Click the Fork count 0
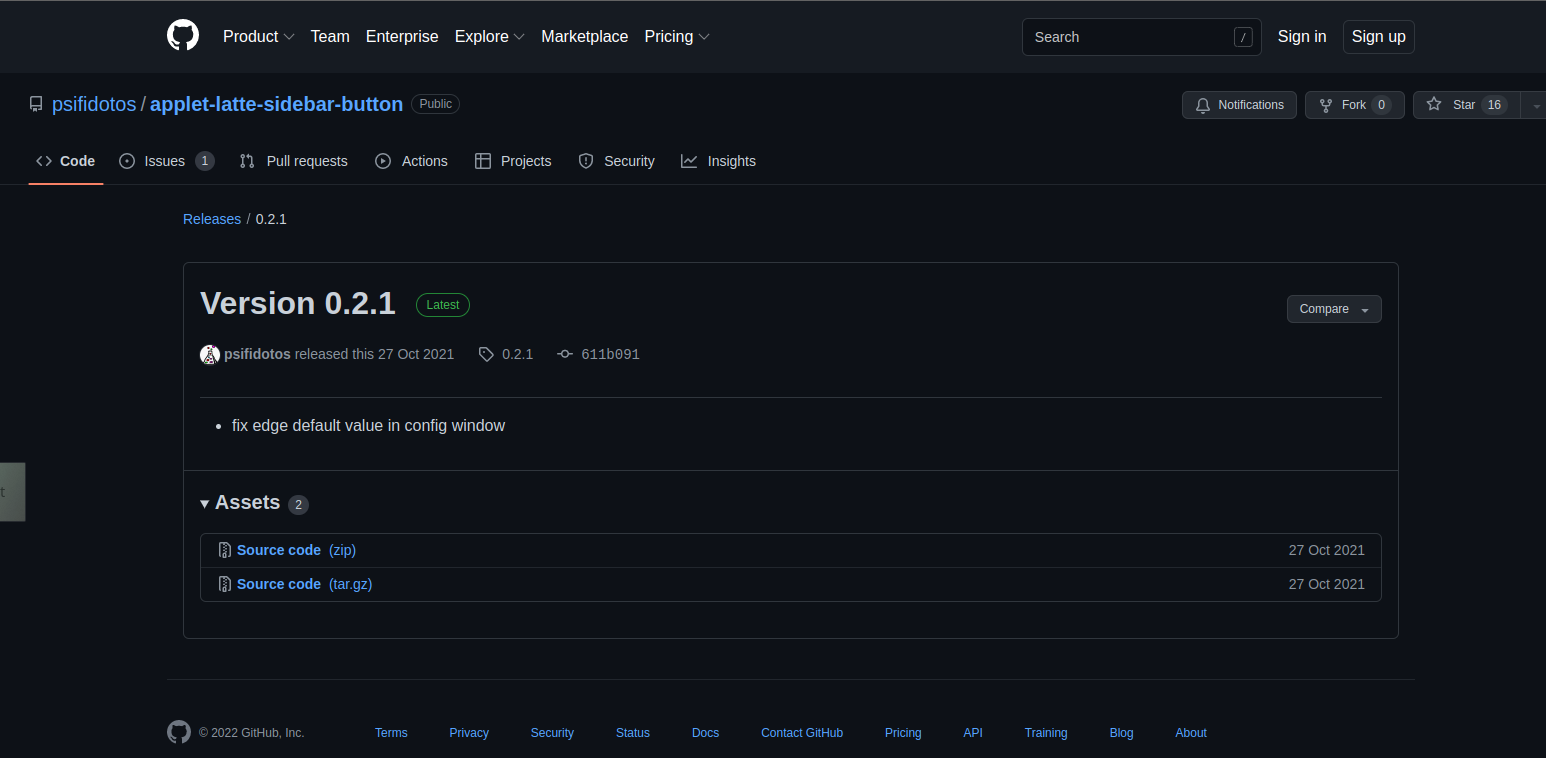1546x758 pixels. (1381, 105)
